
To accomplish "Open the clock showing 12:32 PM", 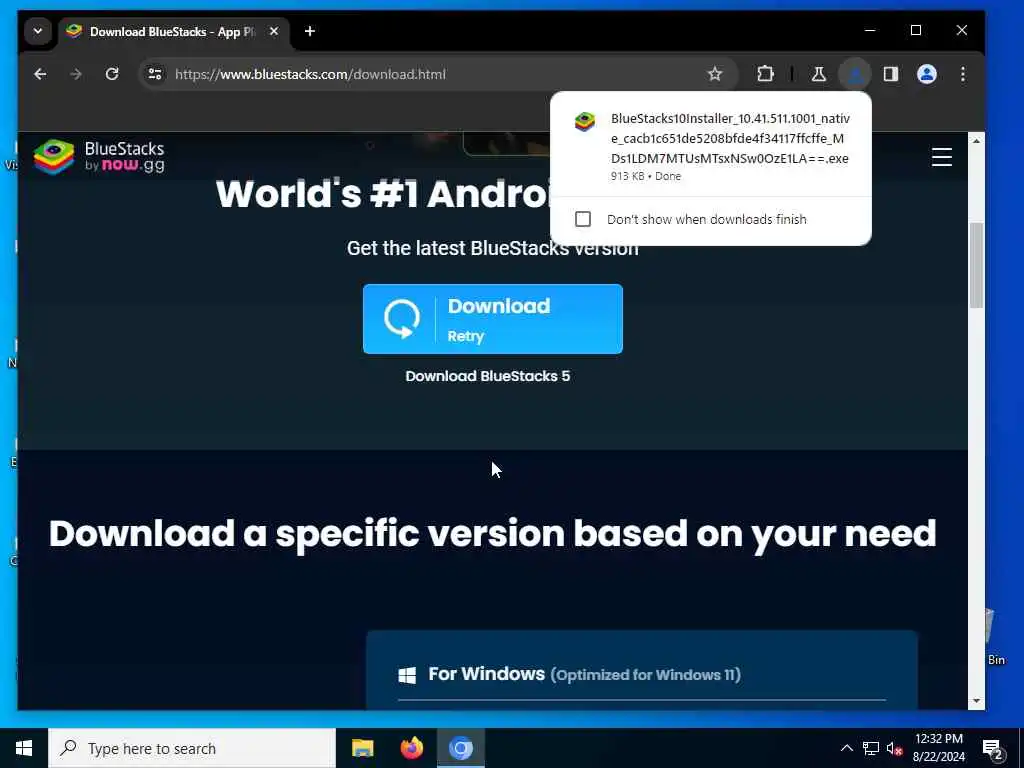I will (x=939, y=748).
